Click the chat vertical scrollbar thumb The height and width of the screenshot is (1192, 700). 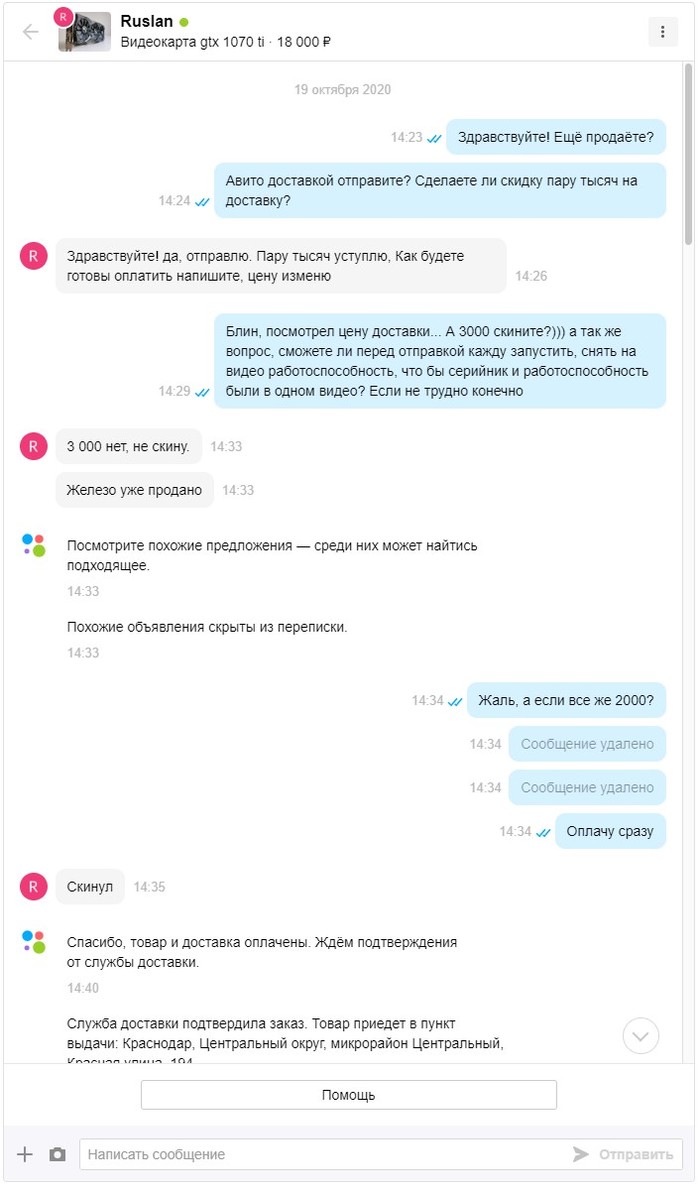[688, 154]
